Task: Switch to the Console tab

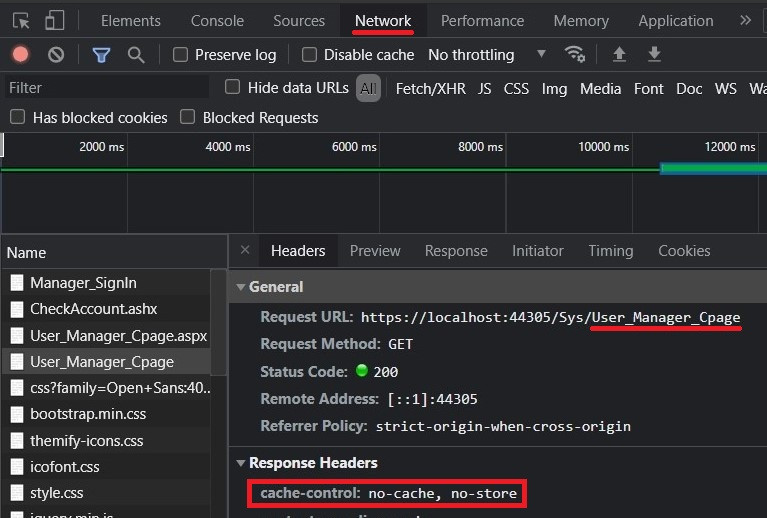Action: point(217,21)
